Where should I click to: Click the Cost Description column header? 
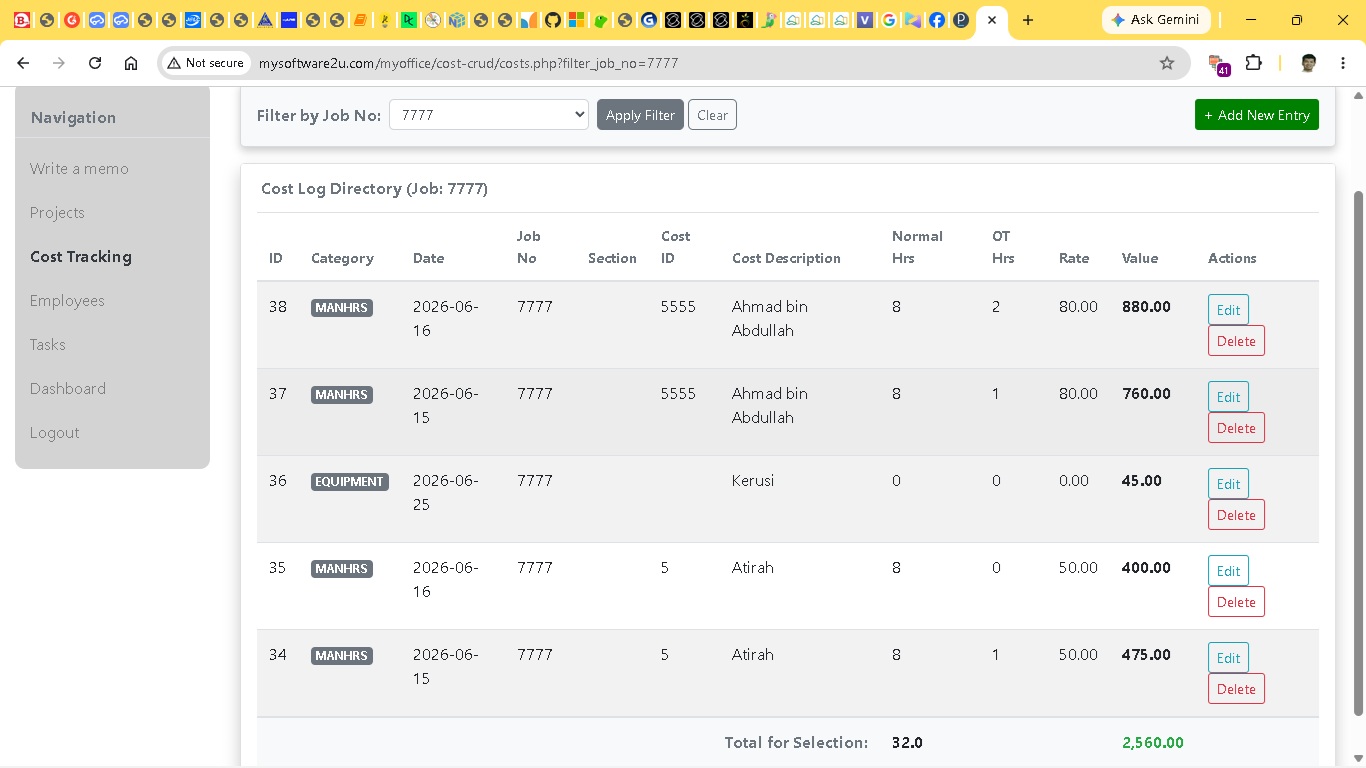click(x=786, y=258)
